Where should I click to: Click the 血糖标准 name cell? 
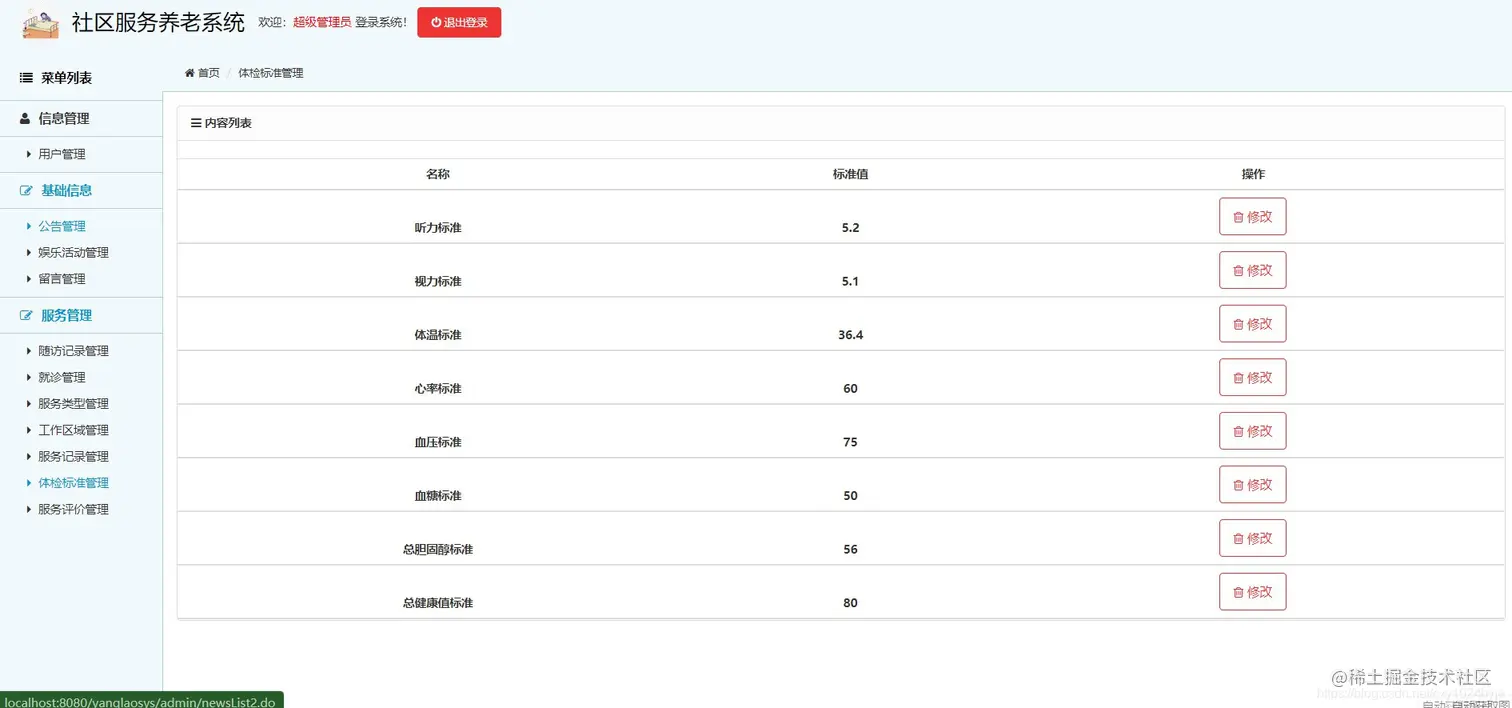(x=438, y=496)
